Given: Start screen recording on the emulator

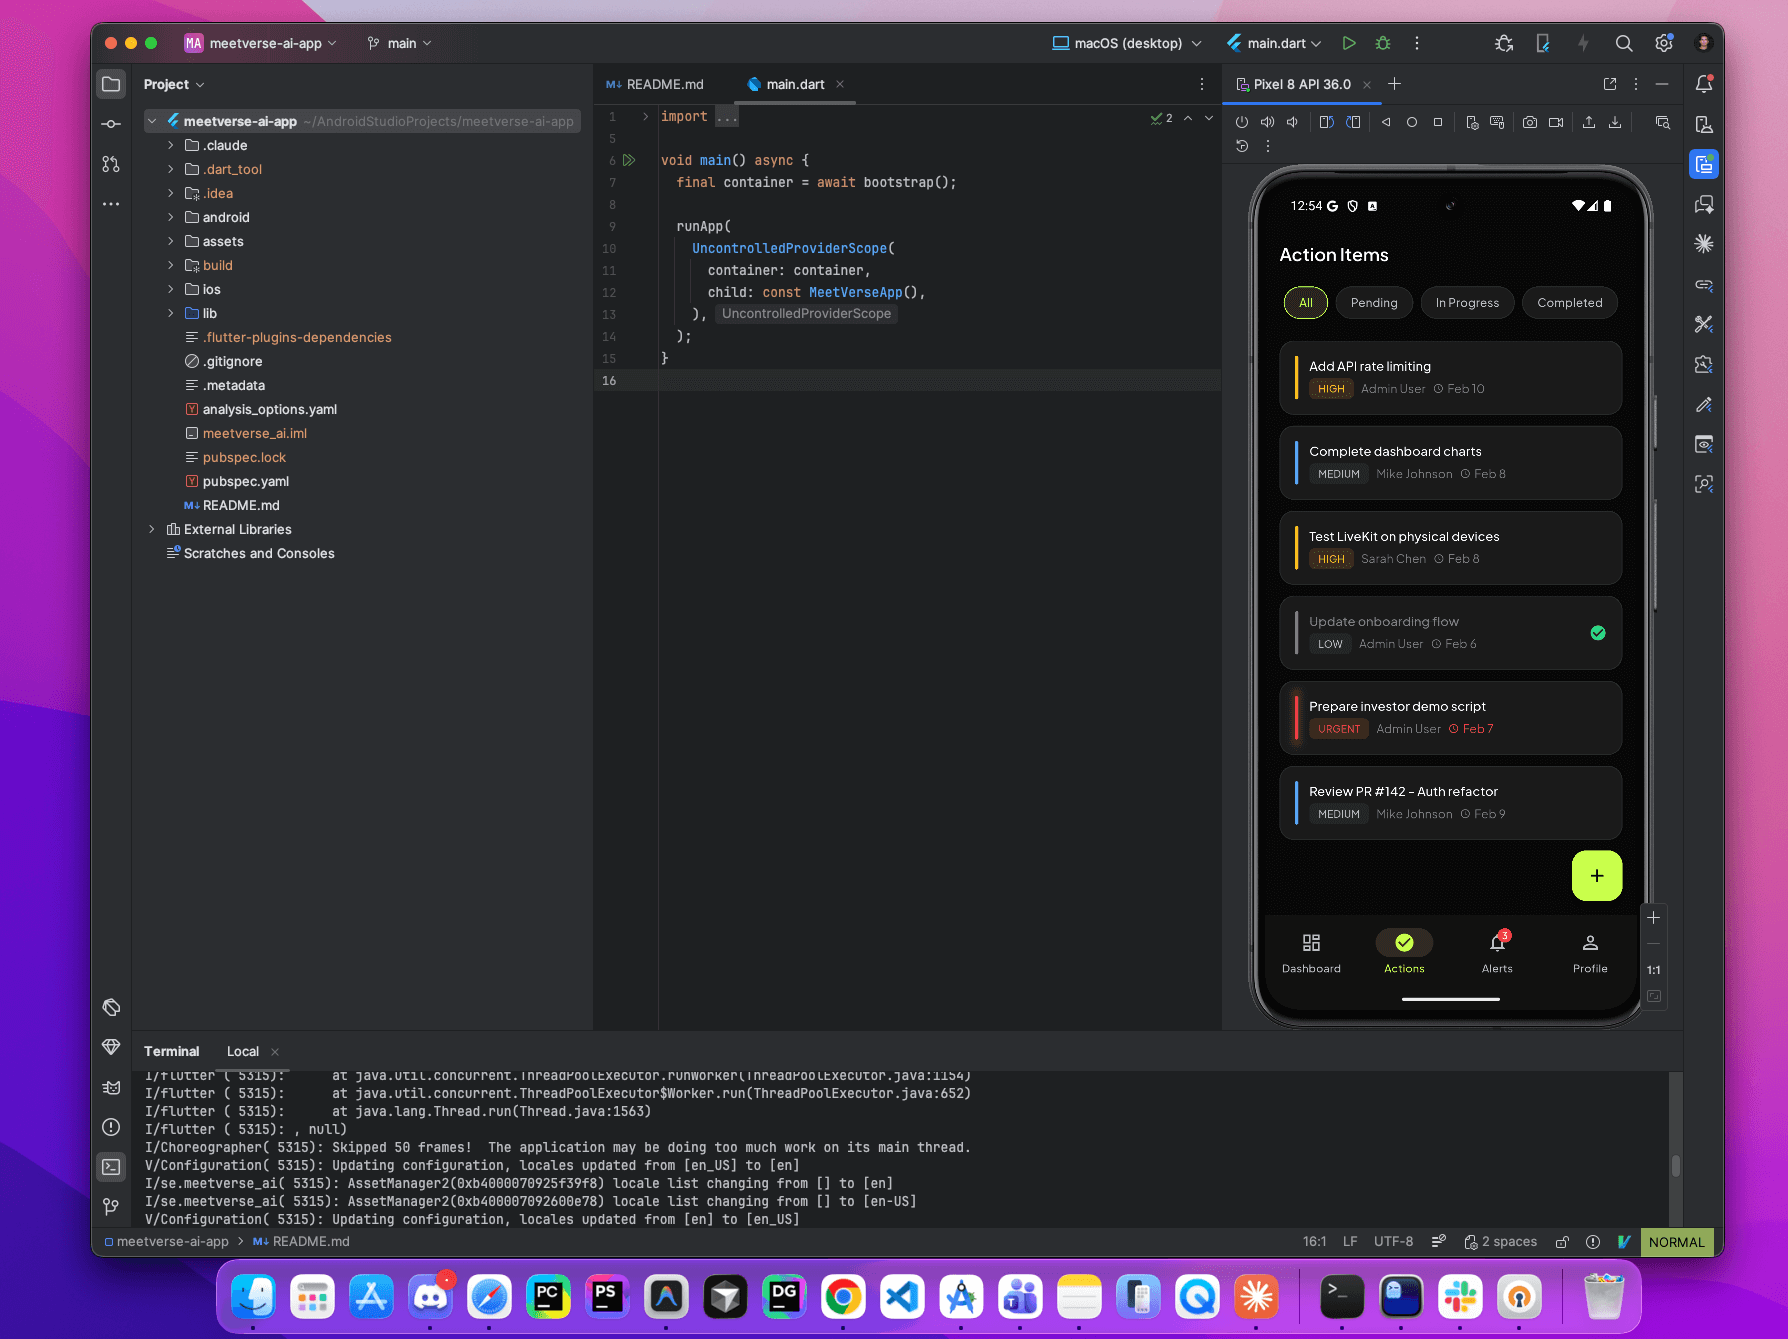Looking at the screenshot, I should tap(1556, 122).
